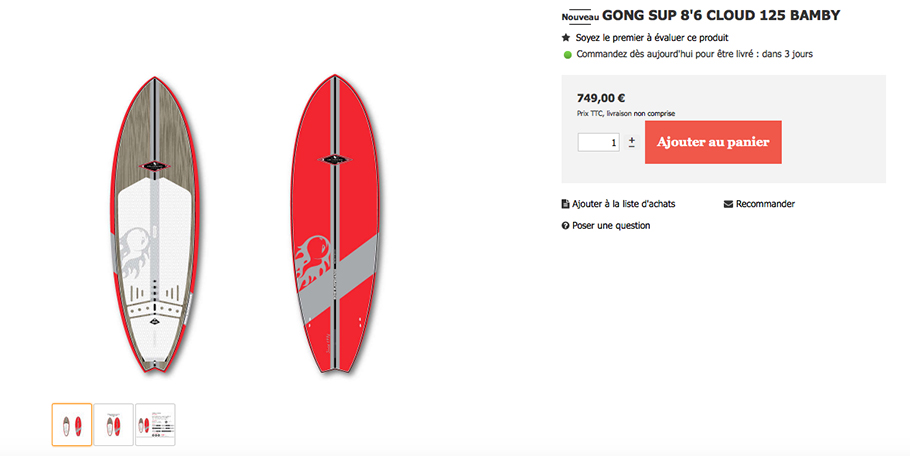Click the green availability dot
Screen dimensions: 910x456
568,55
